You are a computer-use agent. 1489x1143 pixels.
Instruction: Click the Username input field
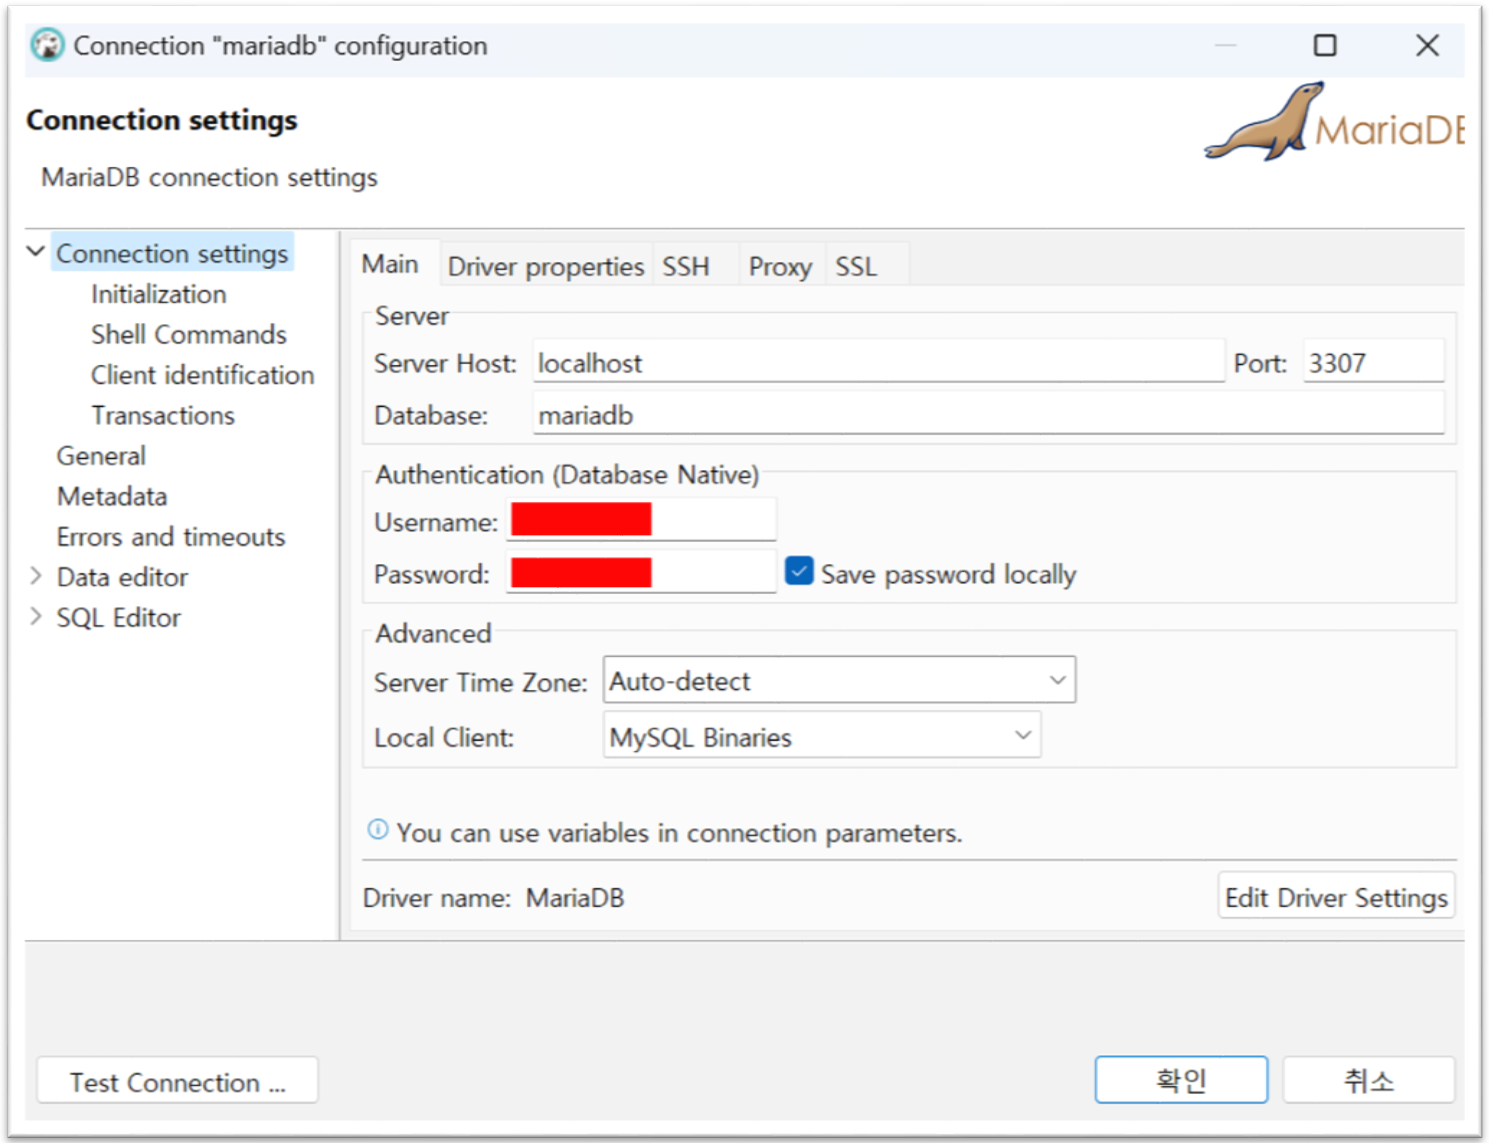click(x=641, y=520)
